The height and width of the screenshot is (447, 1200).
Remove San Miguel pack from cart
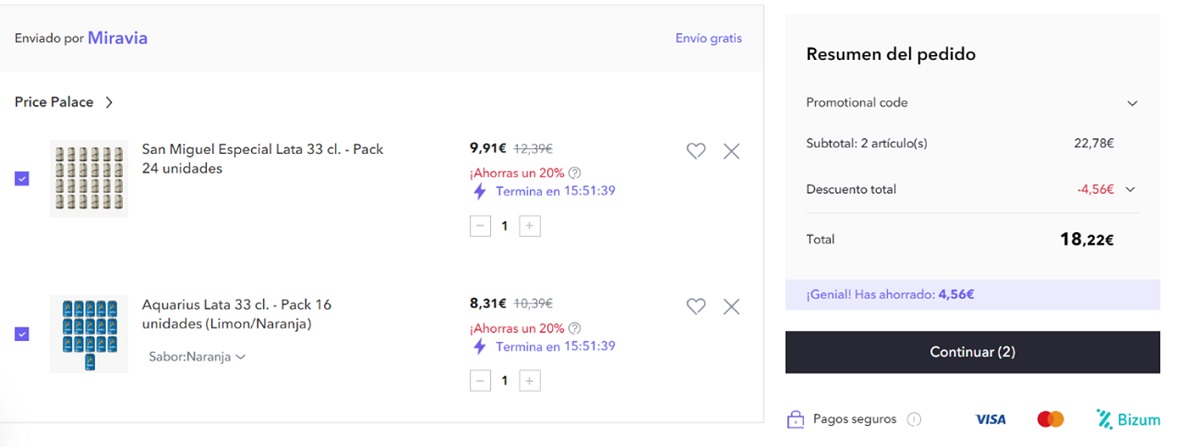point(731,151)
